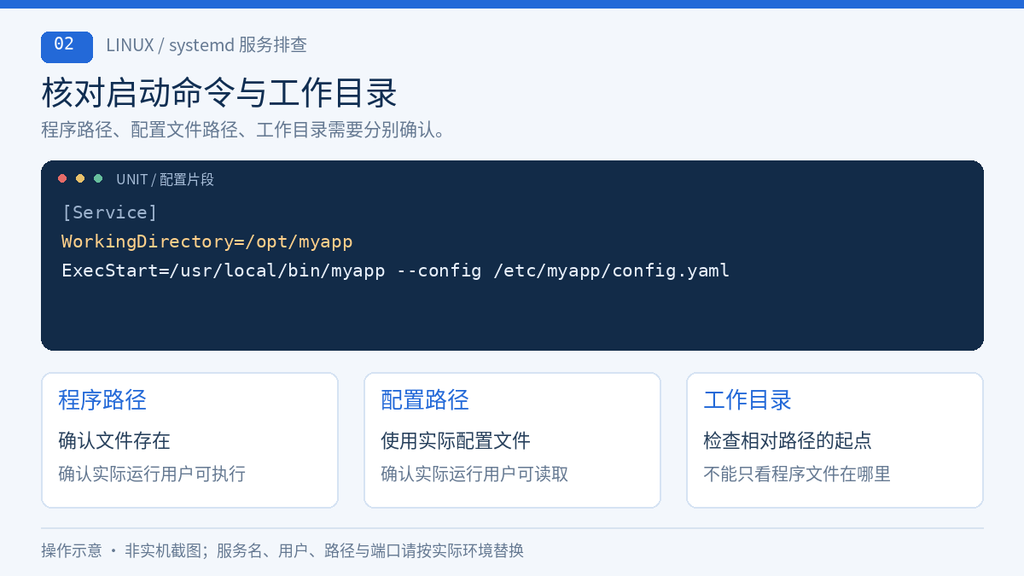
Task: Click '确认实际运行用户可读取' text
Action: 474,473
